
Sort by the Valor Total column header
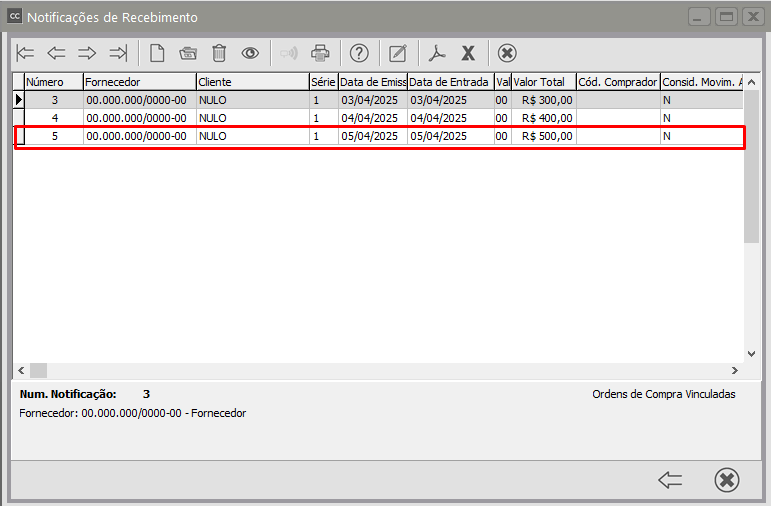pyautogui.click(x=543, y=82)
